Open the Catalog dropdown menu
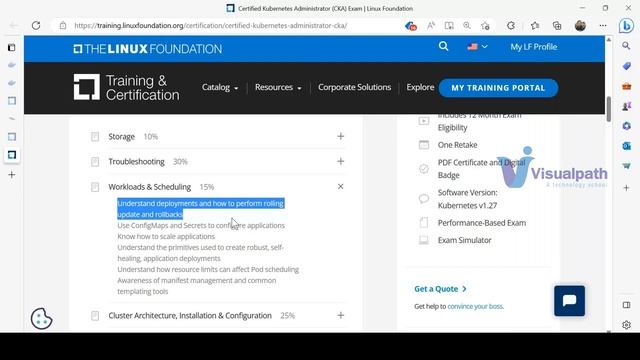 tap(220, 87)
